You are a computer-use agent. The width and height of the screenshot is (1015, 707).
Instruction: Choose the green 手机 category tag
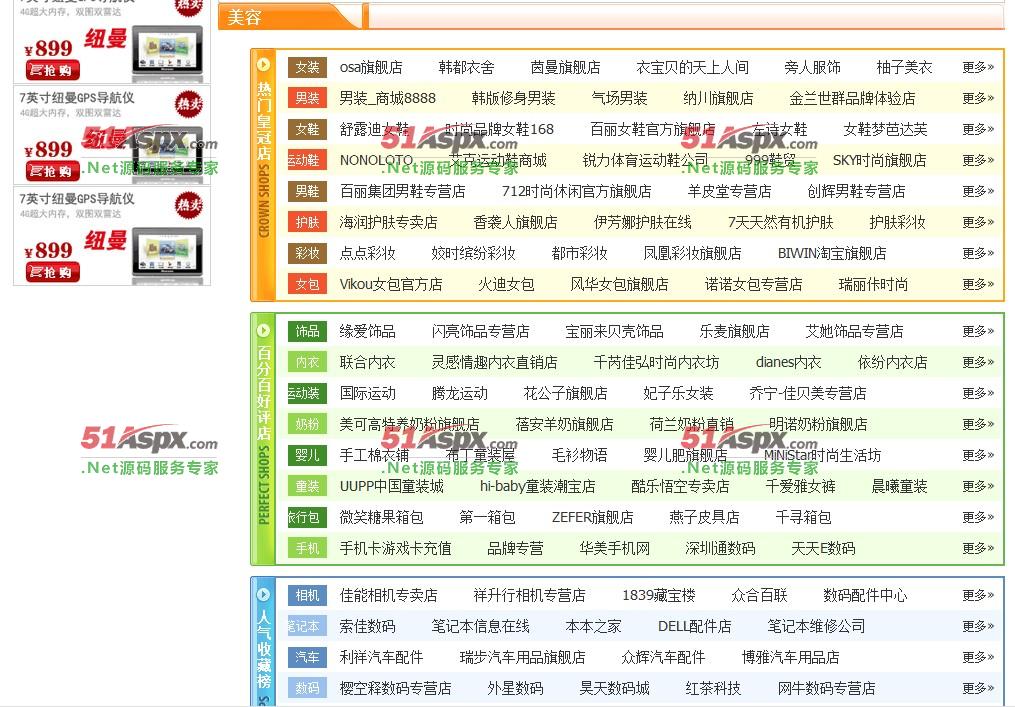tap(307, 548)
